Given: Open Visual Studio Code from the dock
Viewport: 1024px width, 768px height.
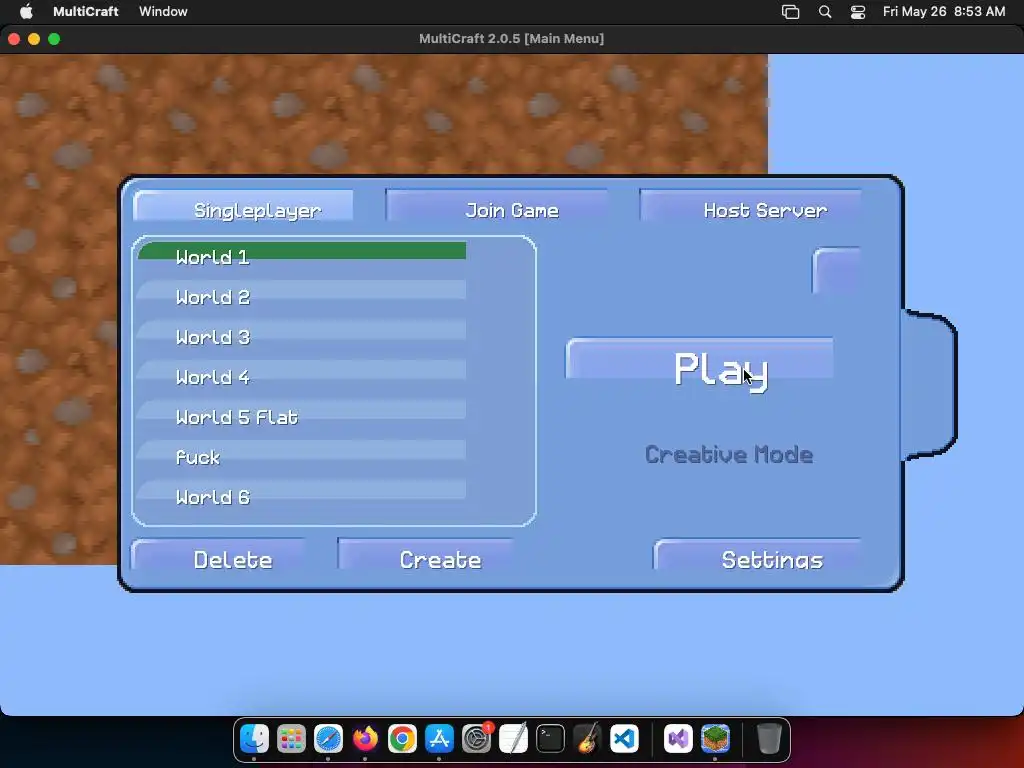Looking at the screenshot, I should 624,739.
